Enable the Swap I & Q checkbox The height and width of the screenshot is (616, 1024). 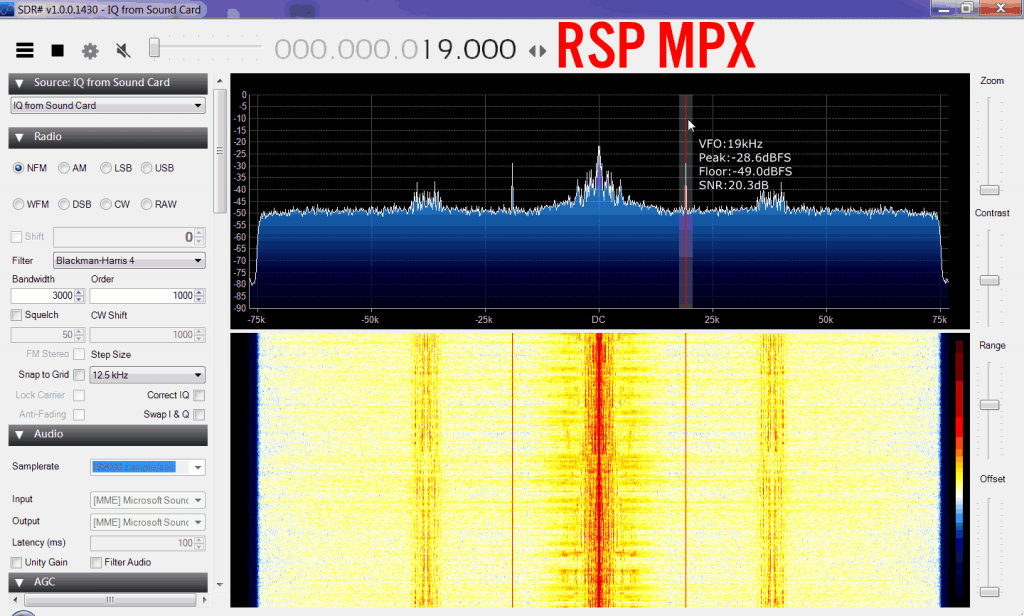(199, 414)
